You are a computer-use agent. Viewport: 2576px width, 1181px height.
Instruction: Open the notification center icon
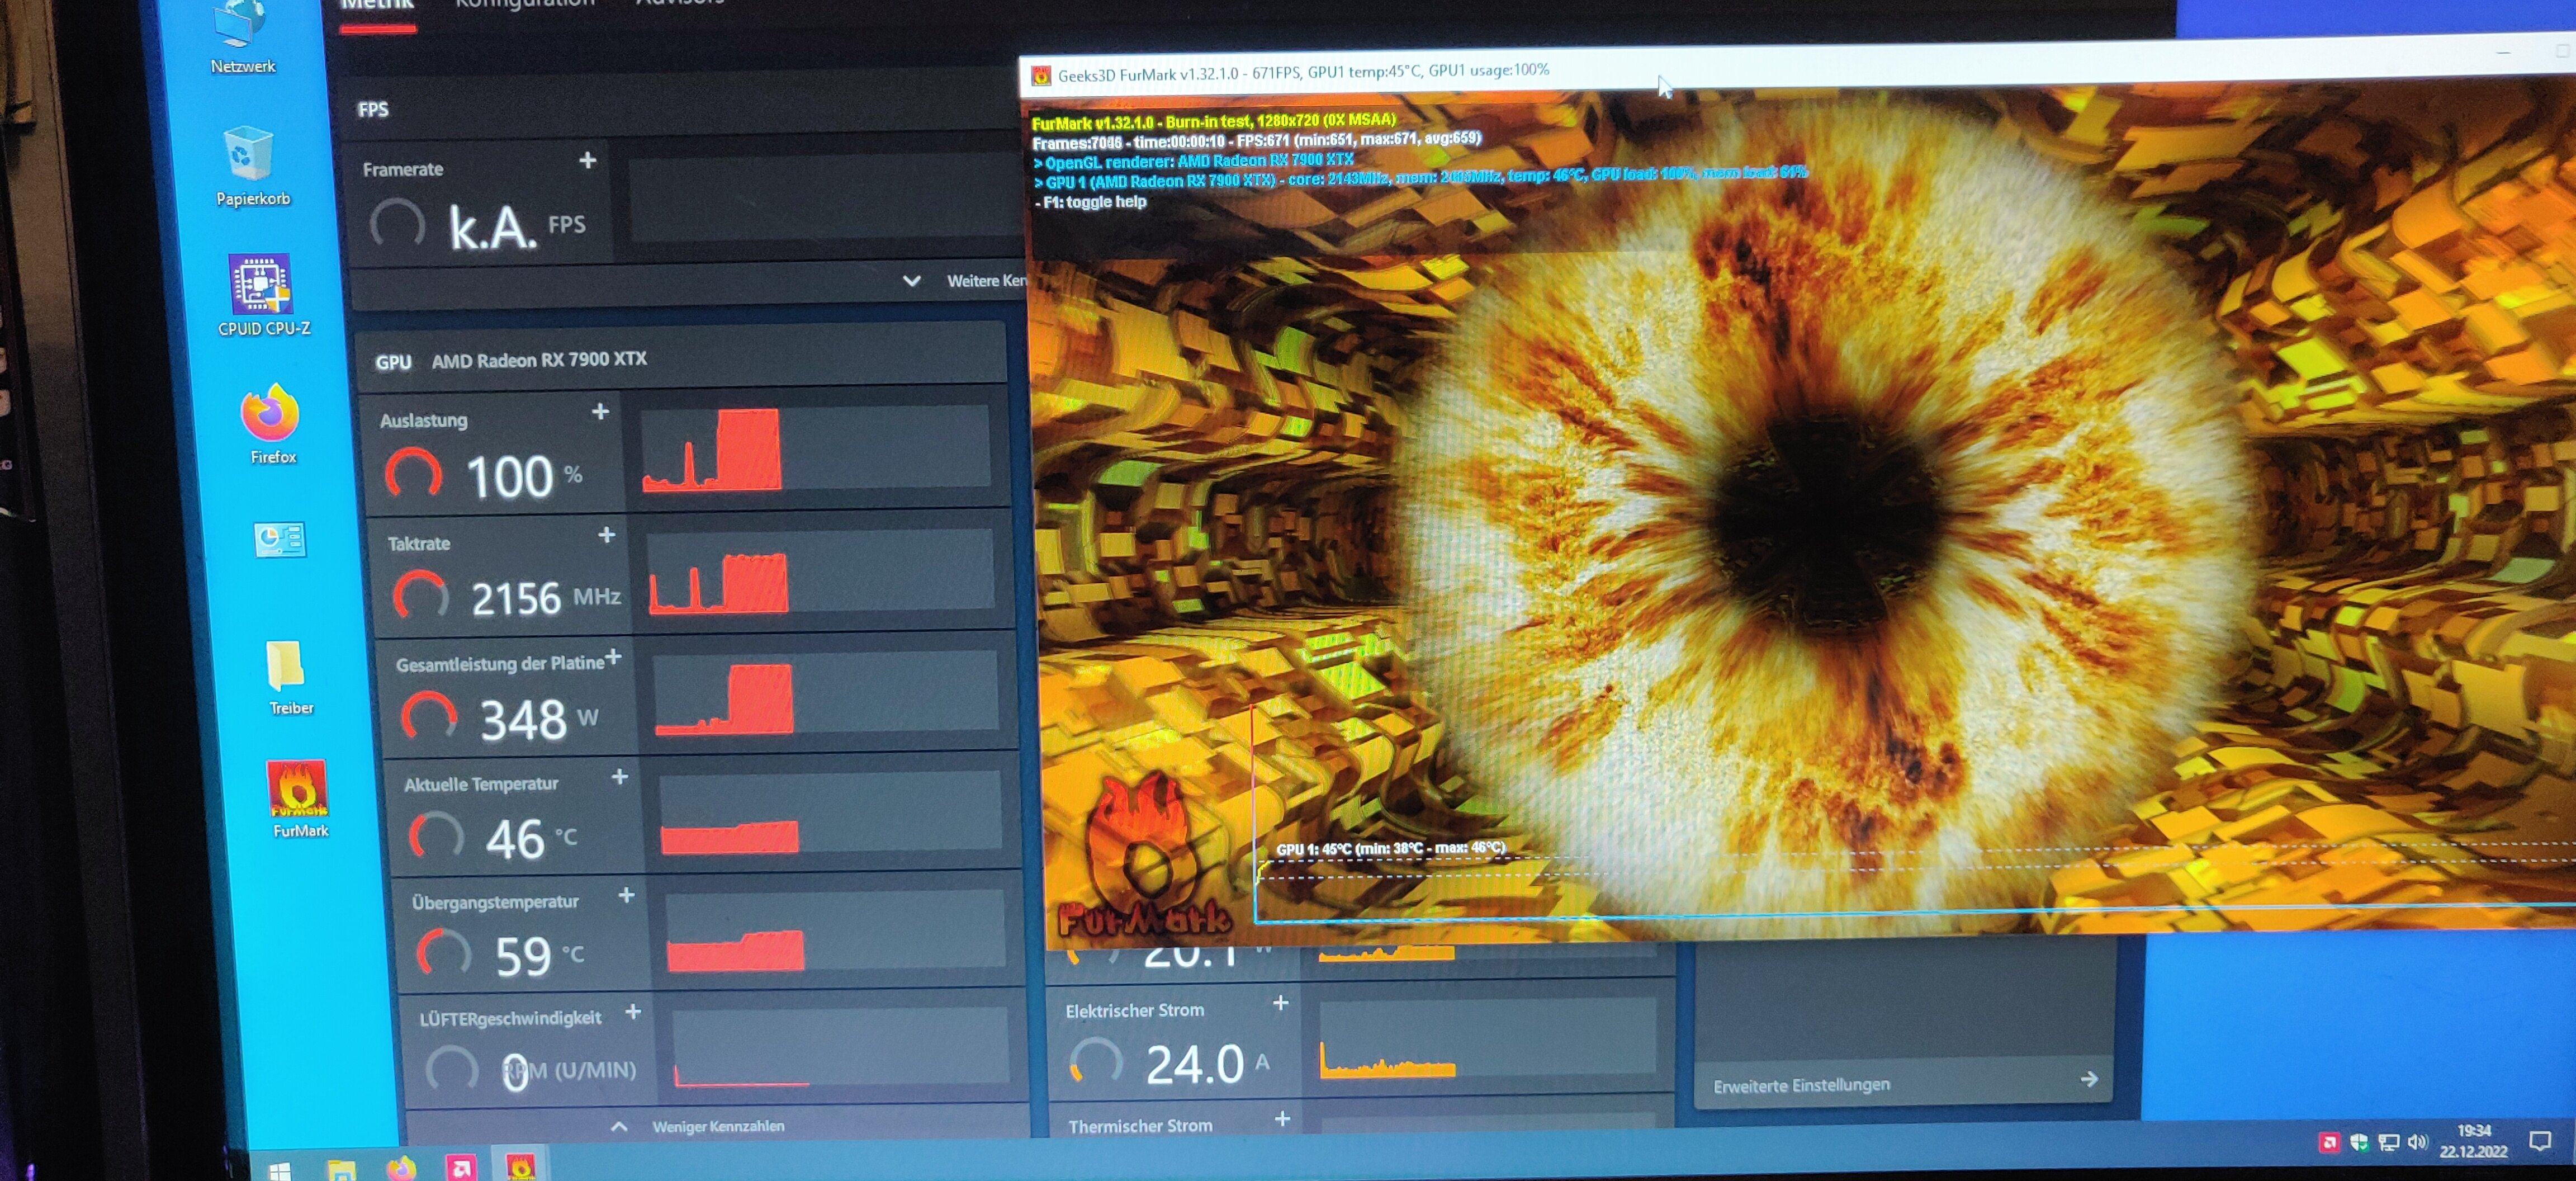tap(2539, 1140)
